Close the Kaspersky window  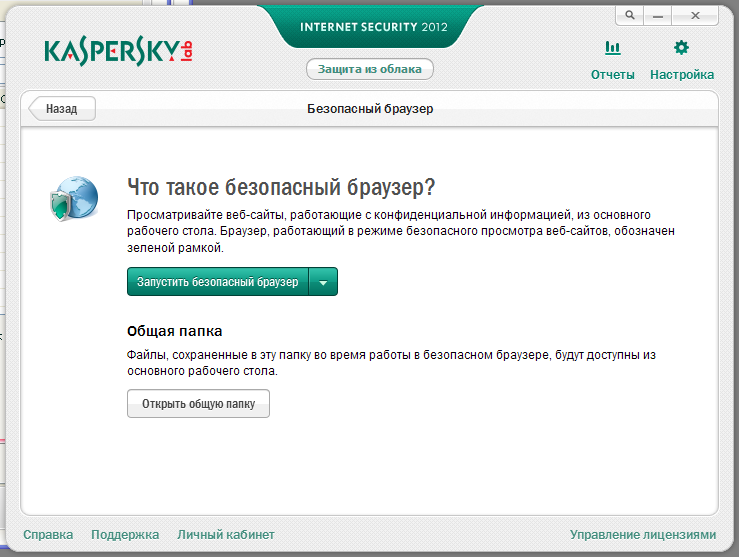pyautogui.click(x=695, y=15)
